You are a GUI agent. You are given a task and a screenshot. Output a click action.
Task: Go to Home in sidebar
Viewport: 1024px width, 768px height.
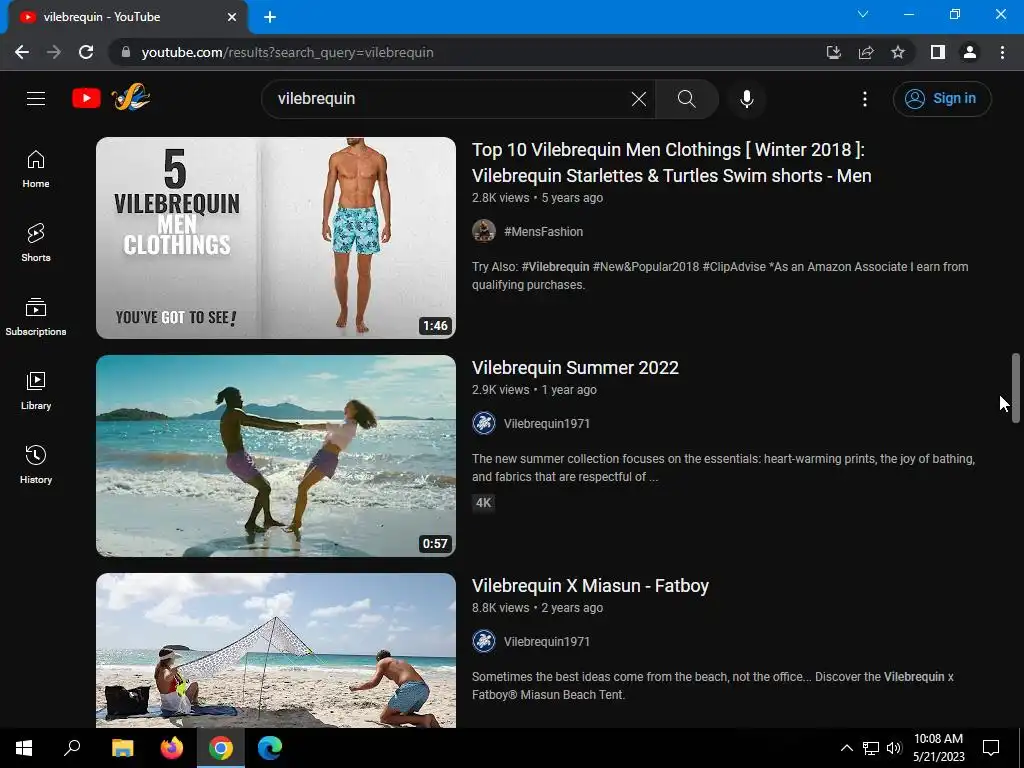[36, 169]
